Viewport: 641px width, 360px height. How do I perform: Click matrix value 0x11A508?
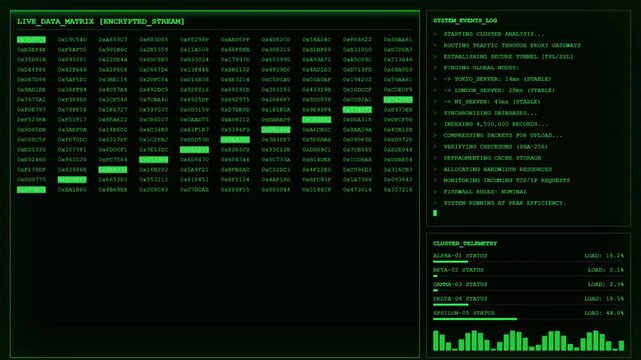(x=194, y=50)
